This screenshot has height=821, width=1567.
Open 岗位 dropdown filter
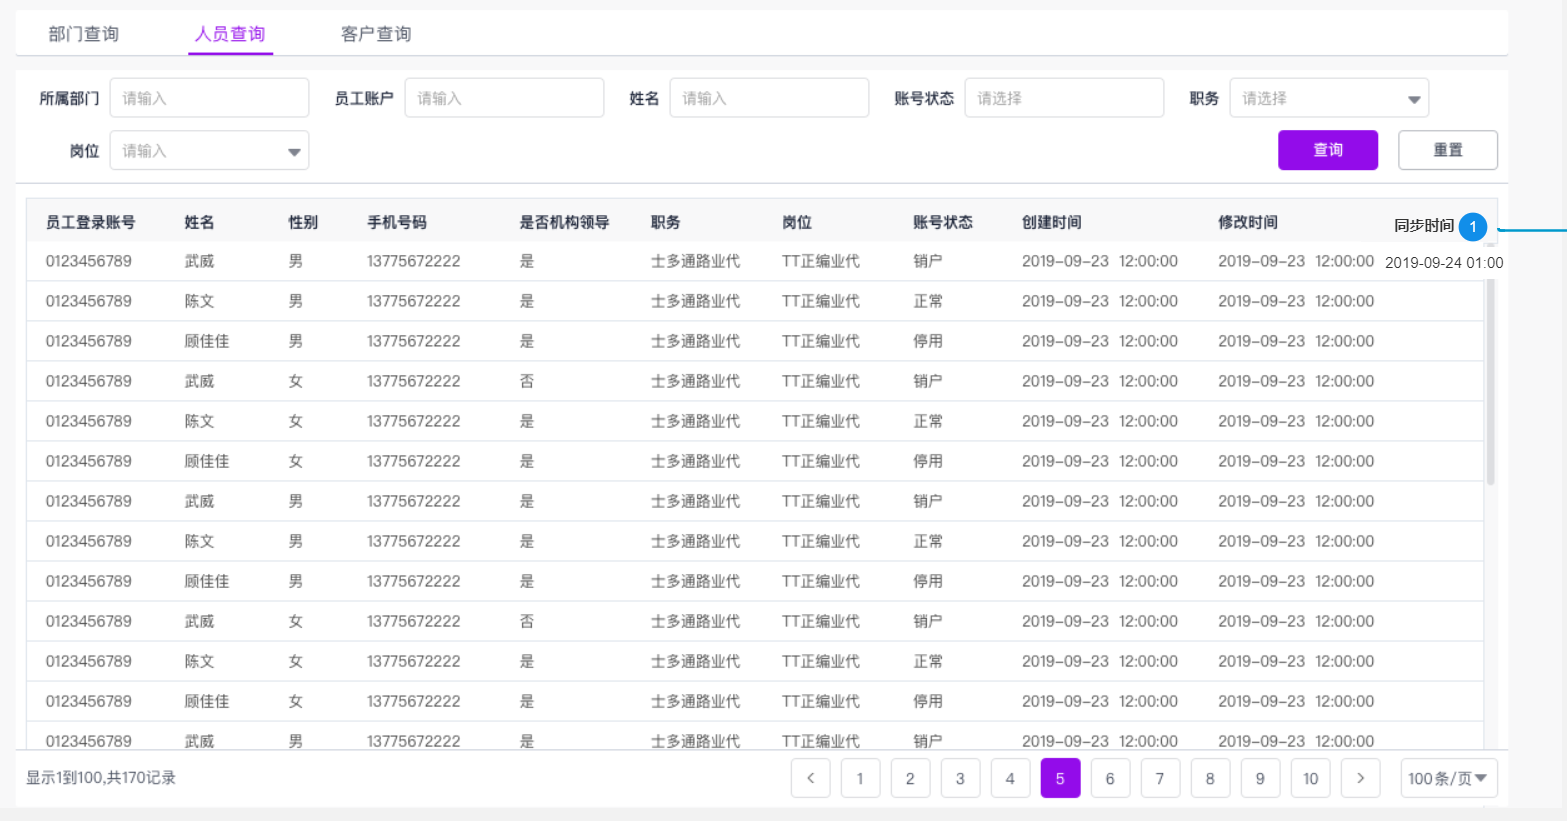tap(209, 150)
